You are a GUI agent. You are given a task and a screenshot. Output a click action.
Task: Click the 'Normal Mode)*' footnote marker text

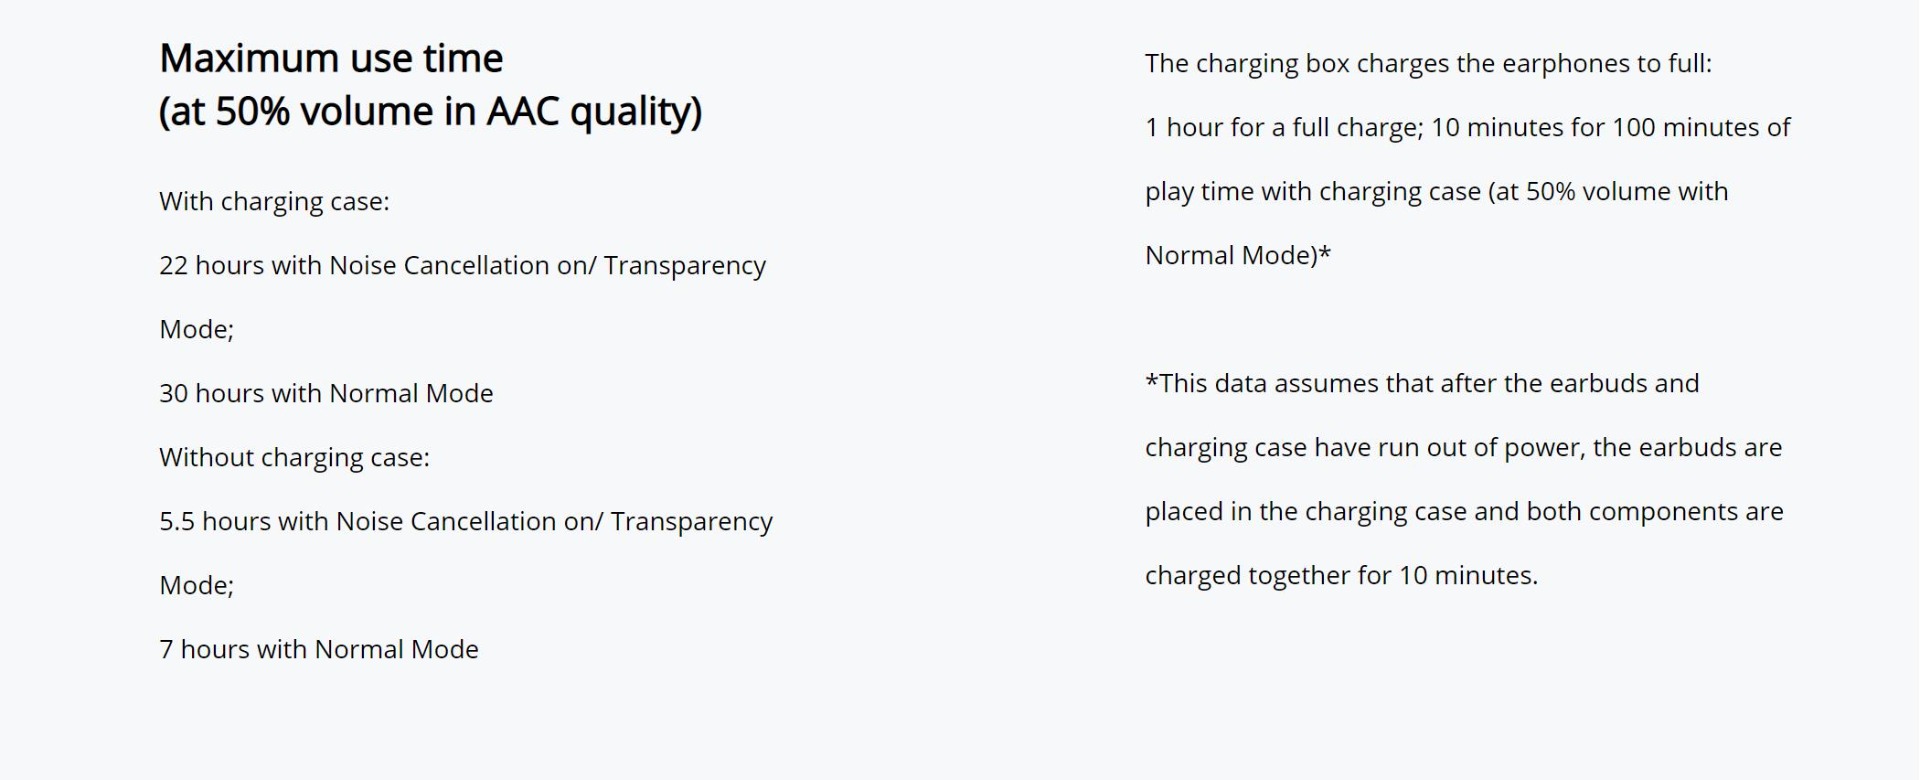click(1238, 255)
